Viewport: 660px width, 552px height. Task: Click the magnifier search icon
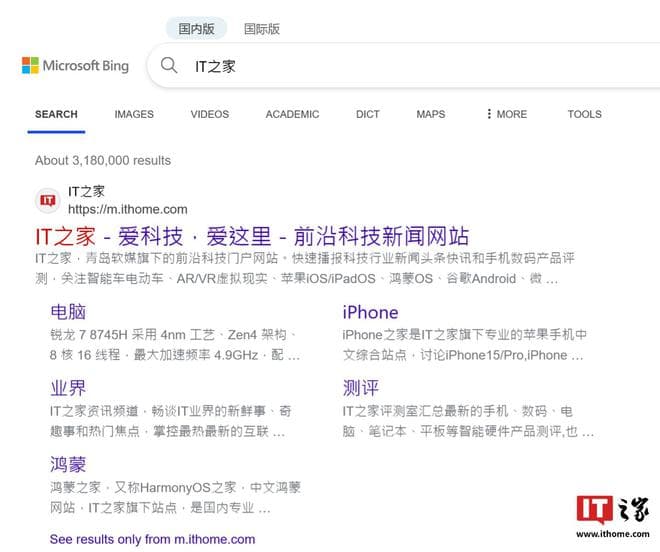(x=170, y=66)
